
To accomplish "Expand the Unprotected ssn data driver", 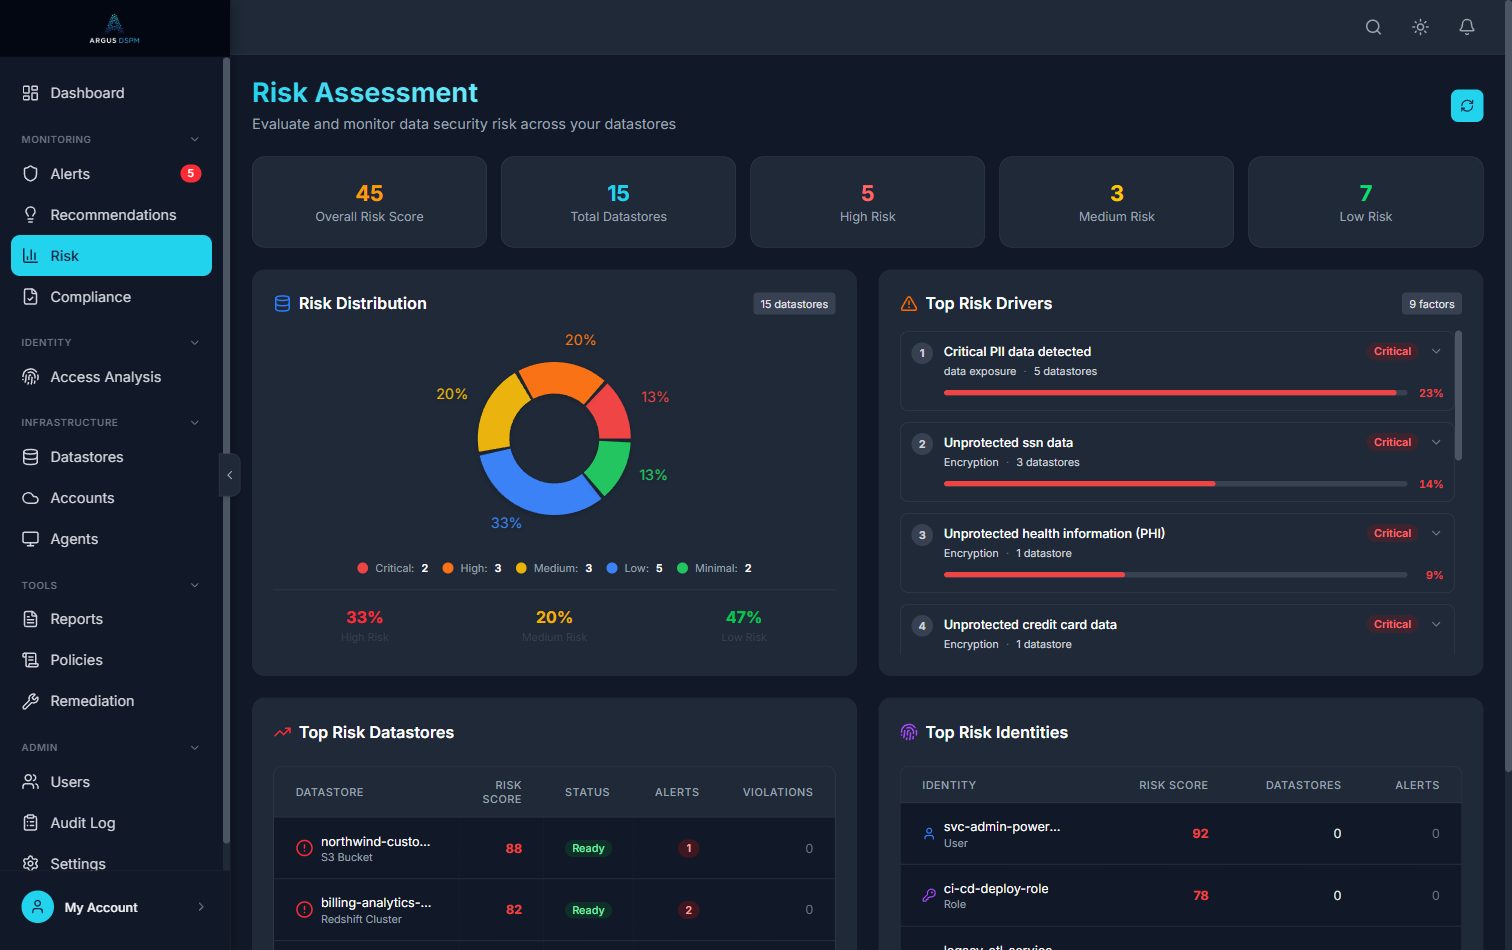I will pos(1436,442).
